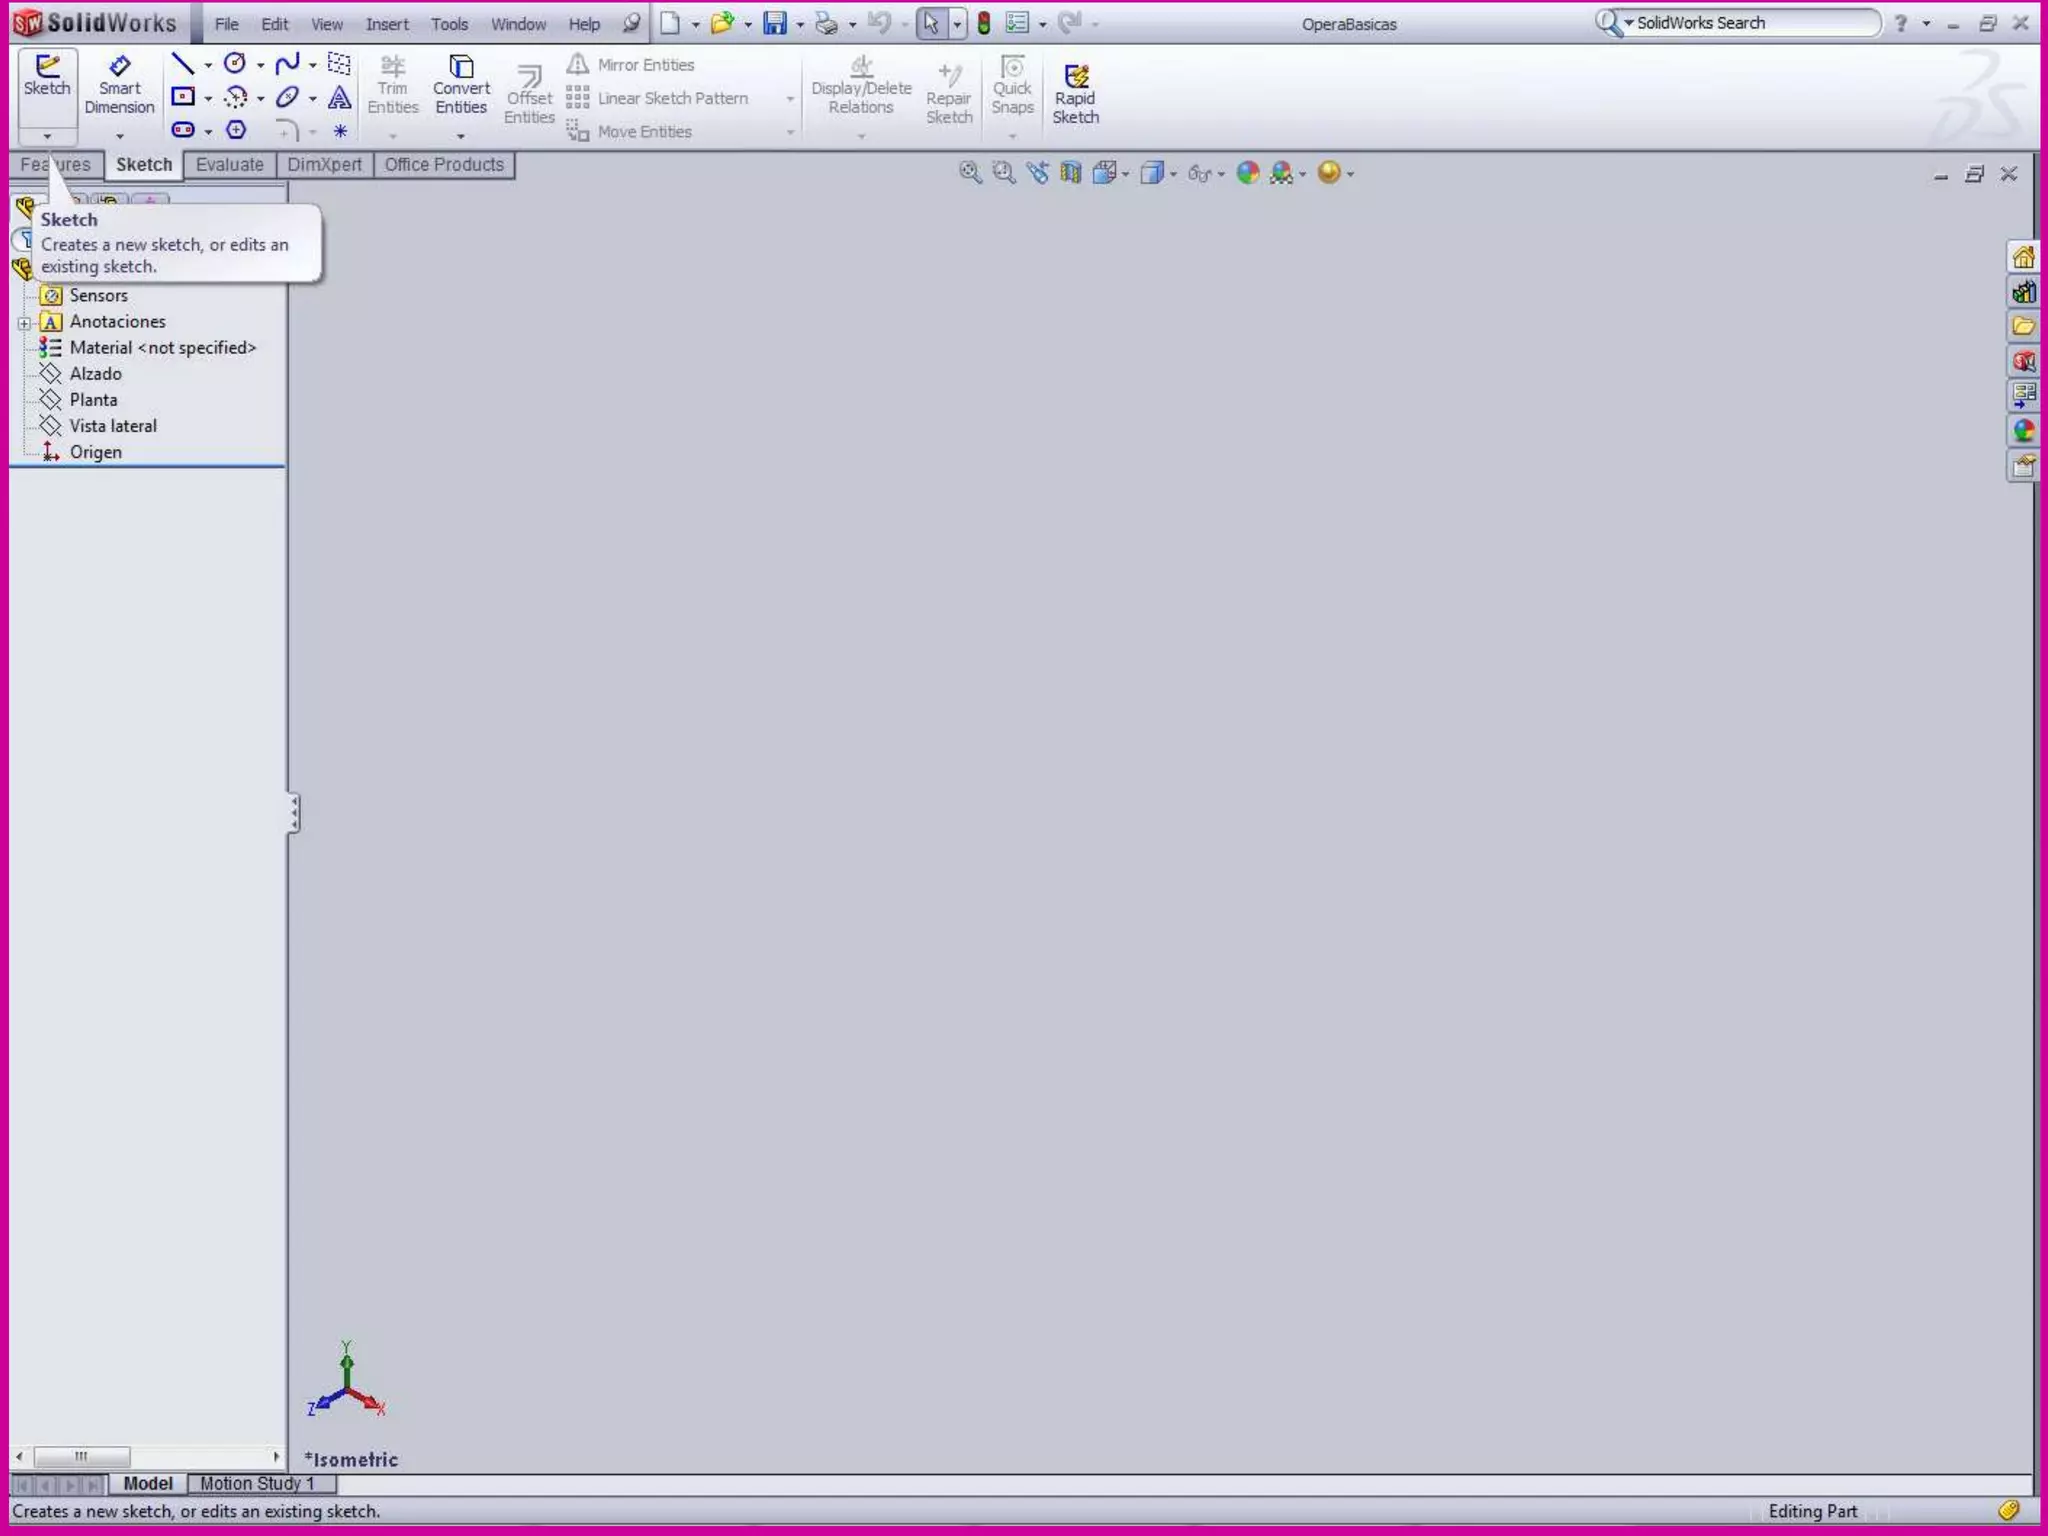Open Design Library from the task pane
Screen dimensions: 2048x1536
[2023, 292]
